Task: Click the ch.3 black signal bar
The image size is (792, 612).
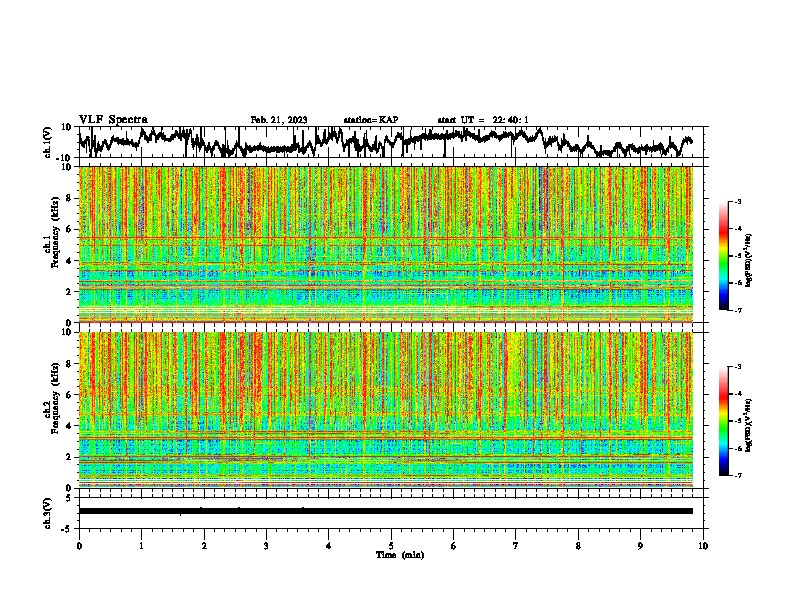Action: point(386,511)
